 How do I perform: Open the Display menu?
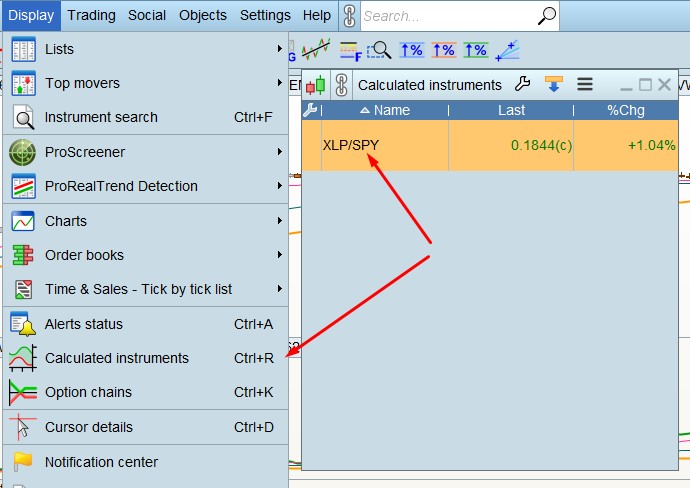tap(31, 15)
